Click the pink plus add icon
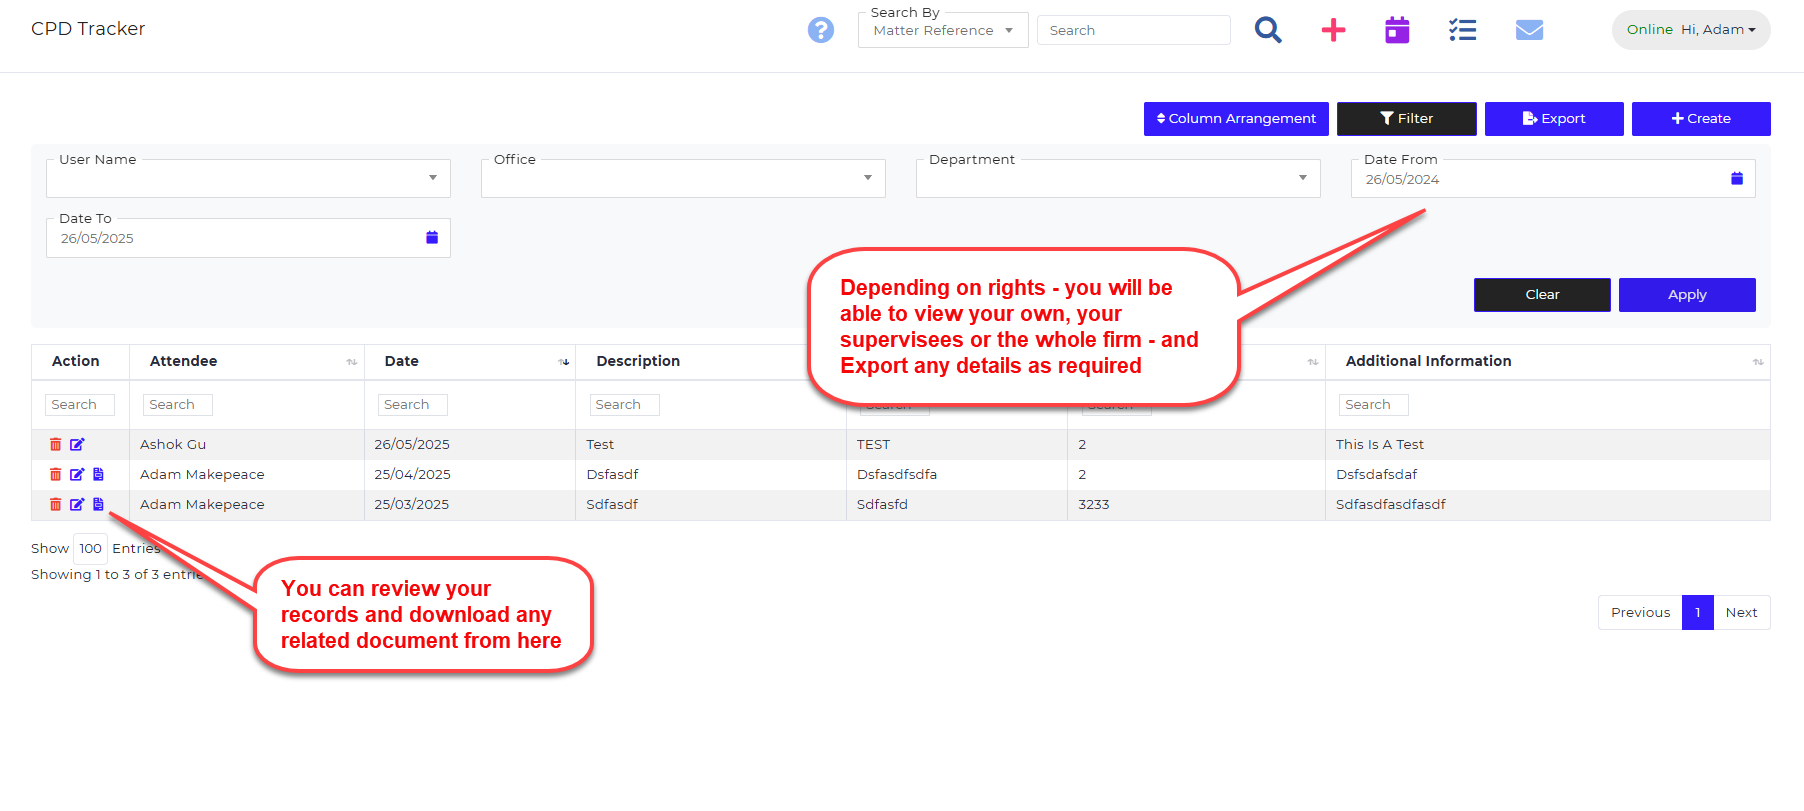This screenshot has width=1804, height=811. coord(1333,30)
